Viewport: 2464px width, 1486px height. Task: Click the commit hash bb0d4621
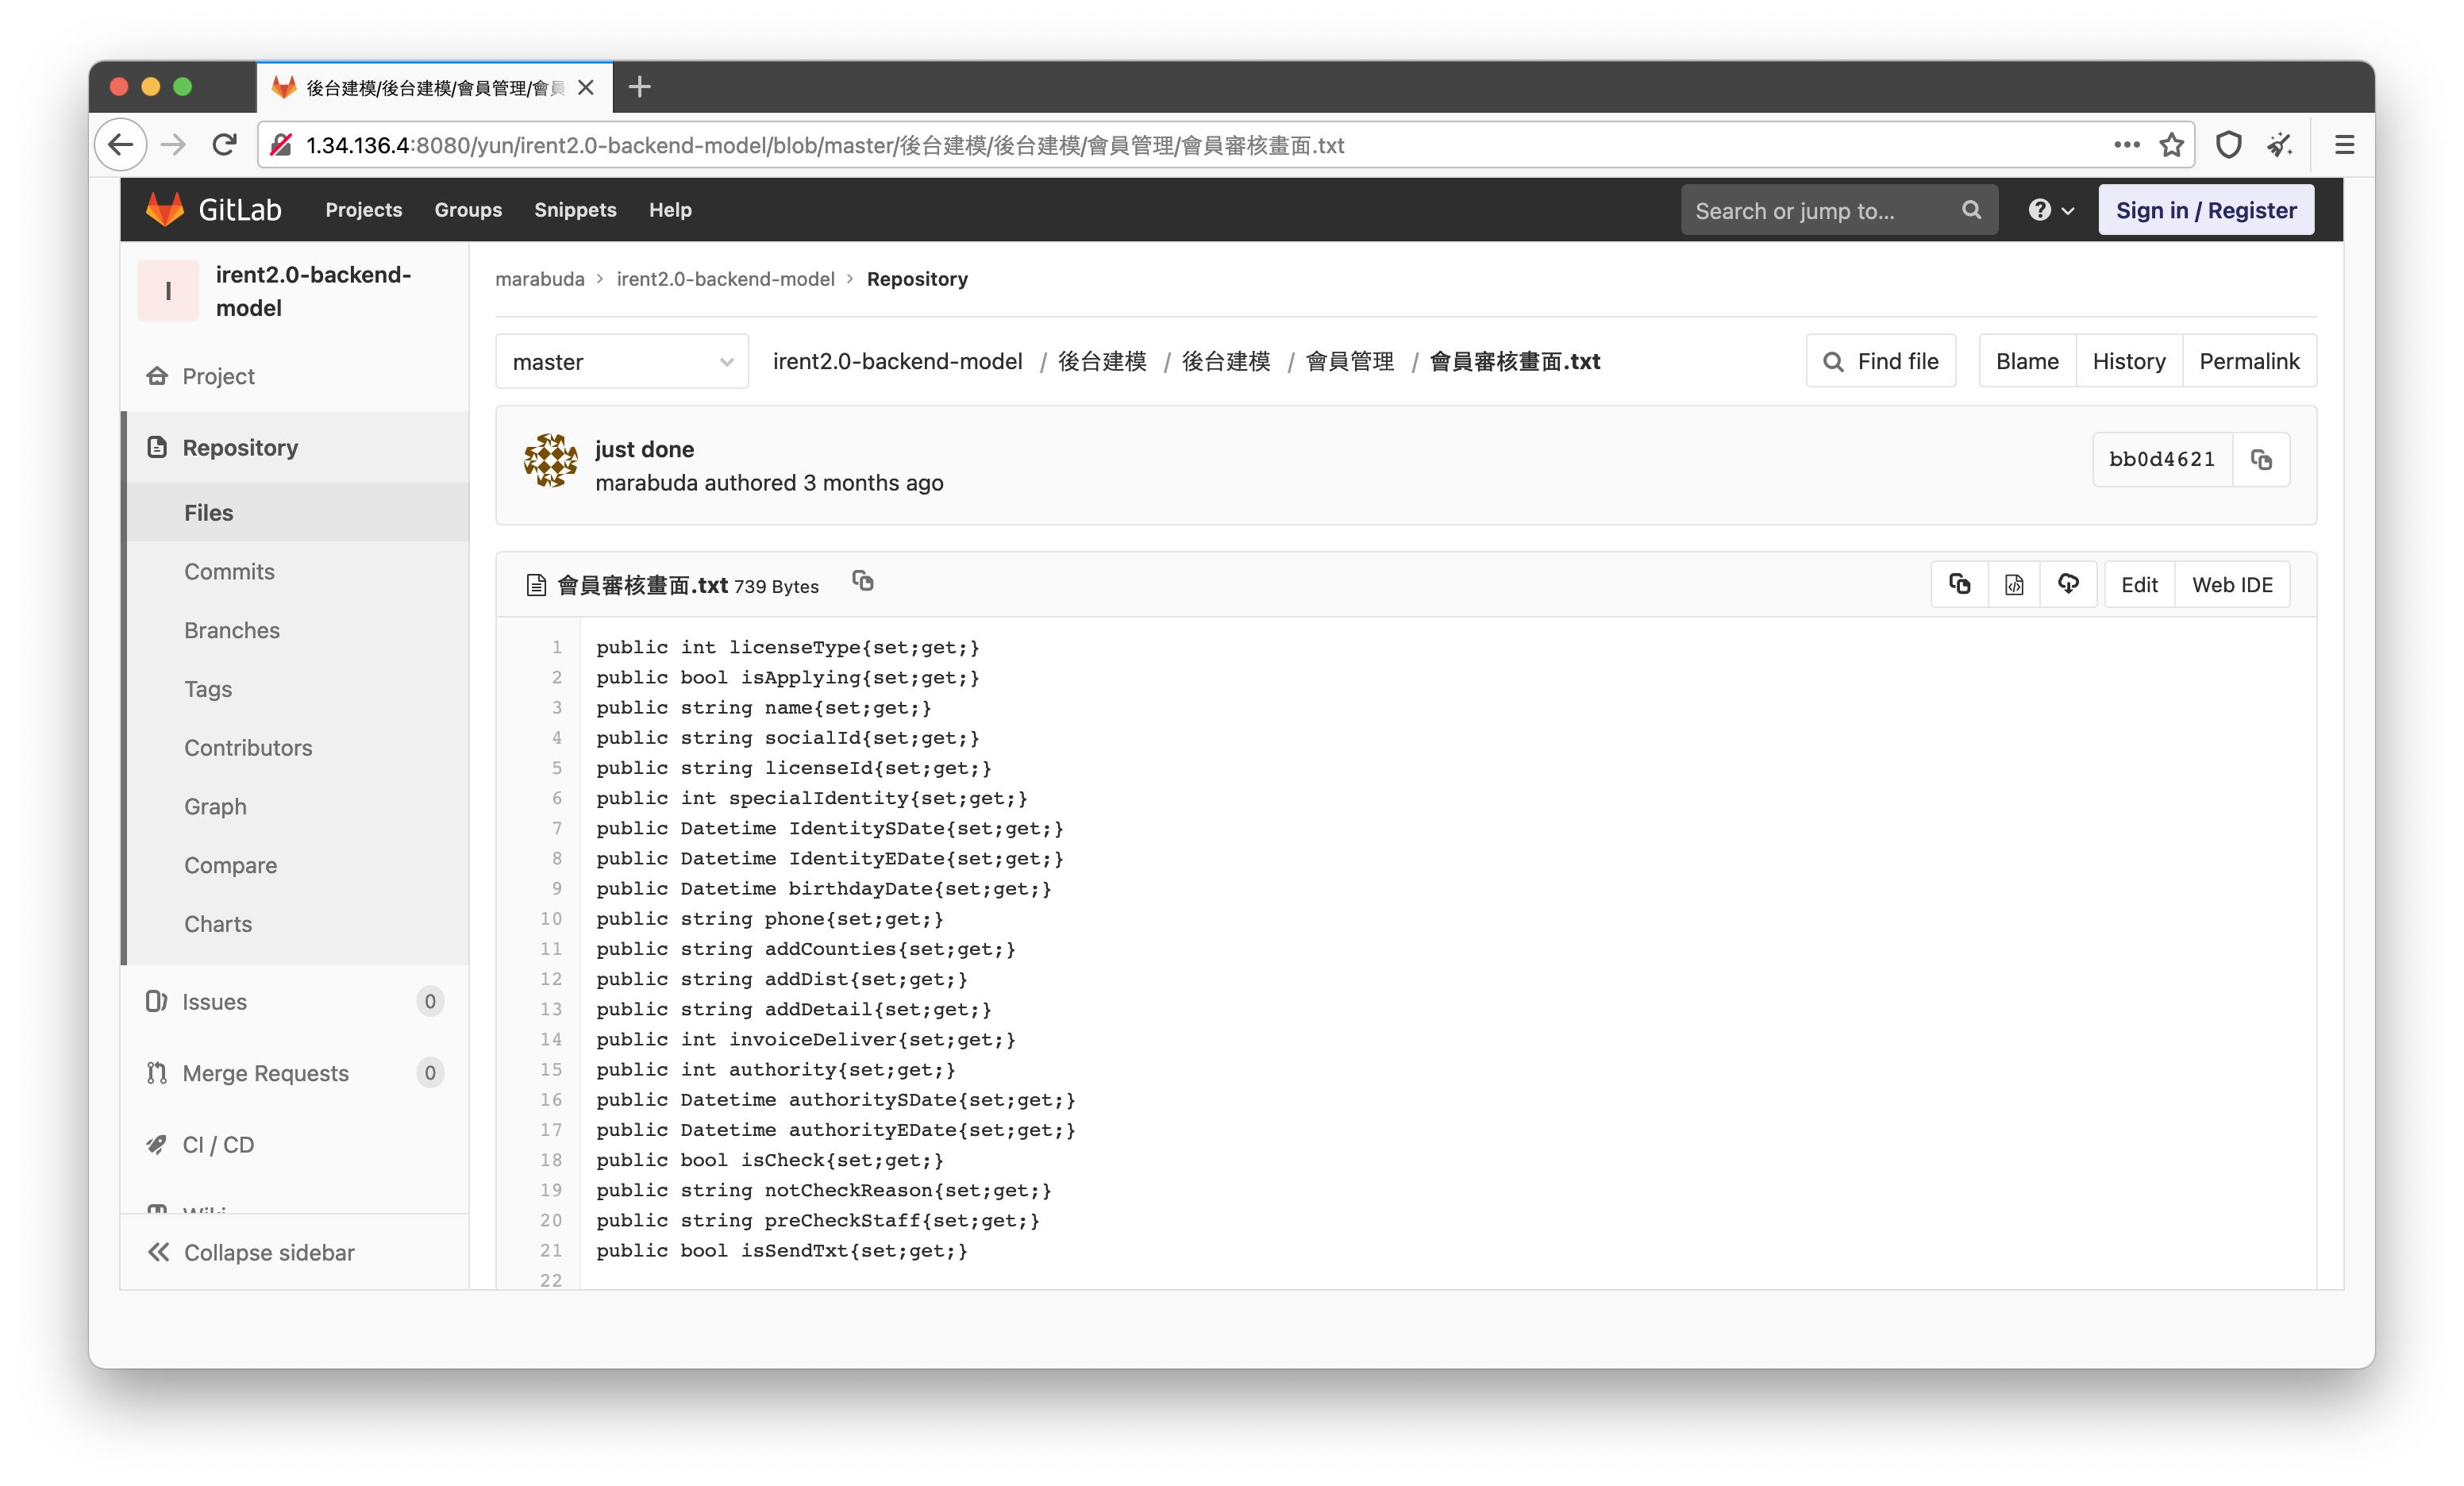(2162, 460)
